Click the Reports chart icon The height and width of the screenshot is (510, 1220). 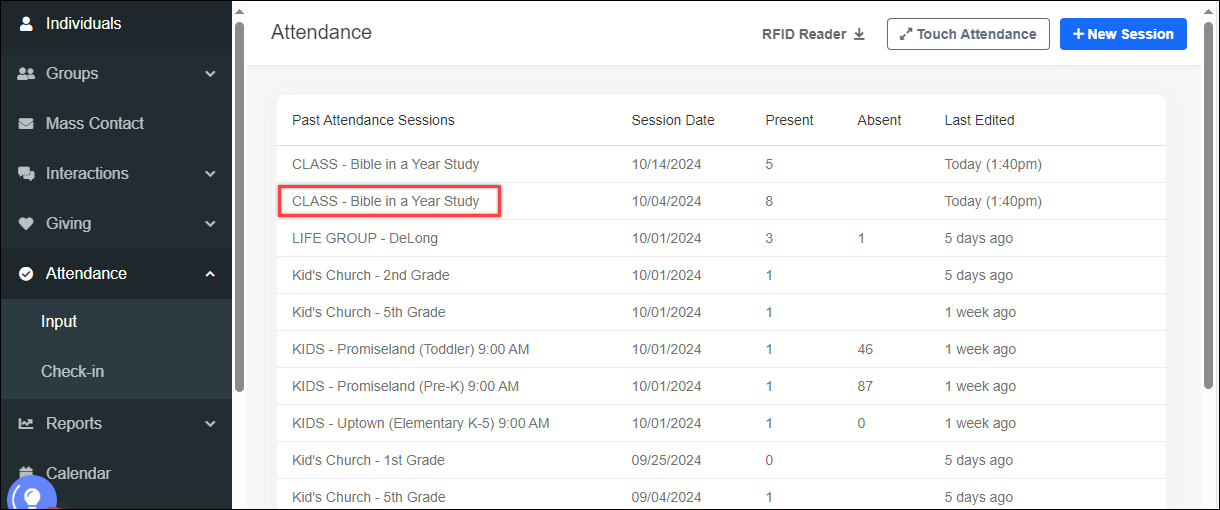27,423
